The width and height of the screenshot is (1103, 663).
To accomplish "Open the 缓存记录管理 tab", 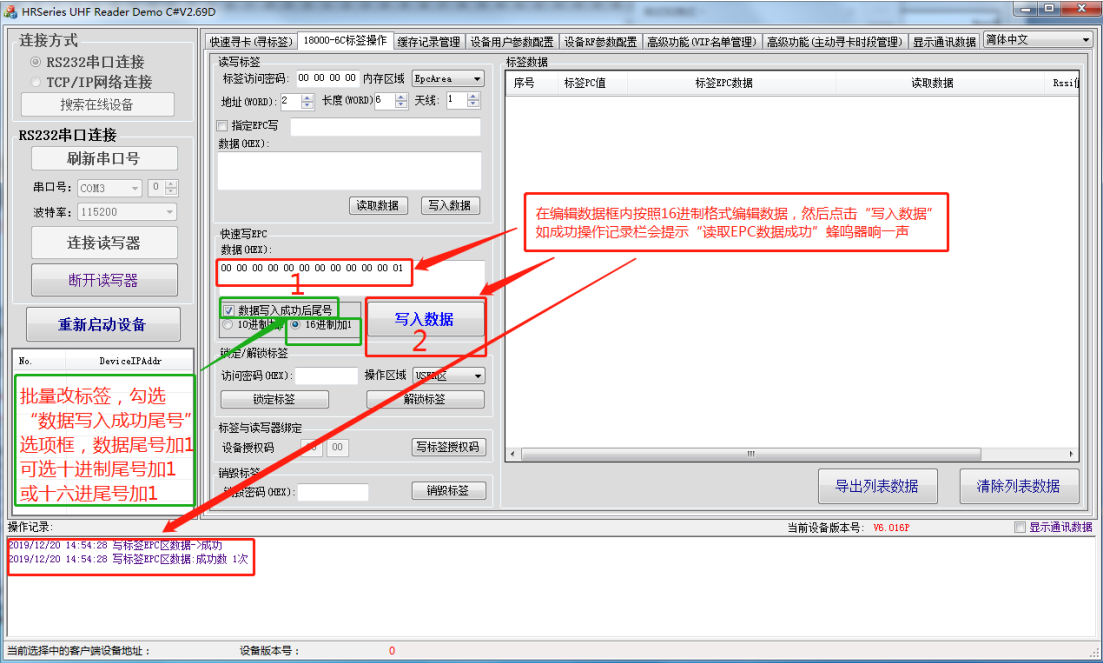I will click(428, 42).
